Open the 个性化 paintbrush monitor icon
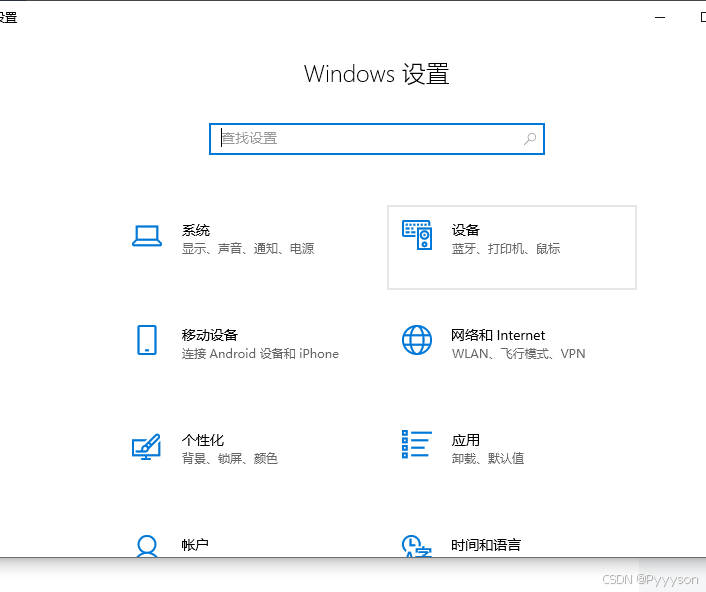The width and height of the screenshot is (706, 592). [146, 446]
